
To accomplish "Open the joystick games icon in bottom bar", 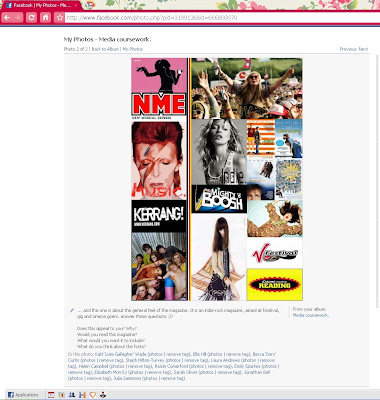I will tap(103, 395).
